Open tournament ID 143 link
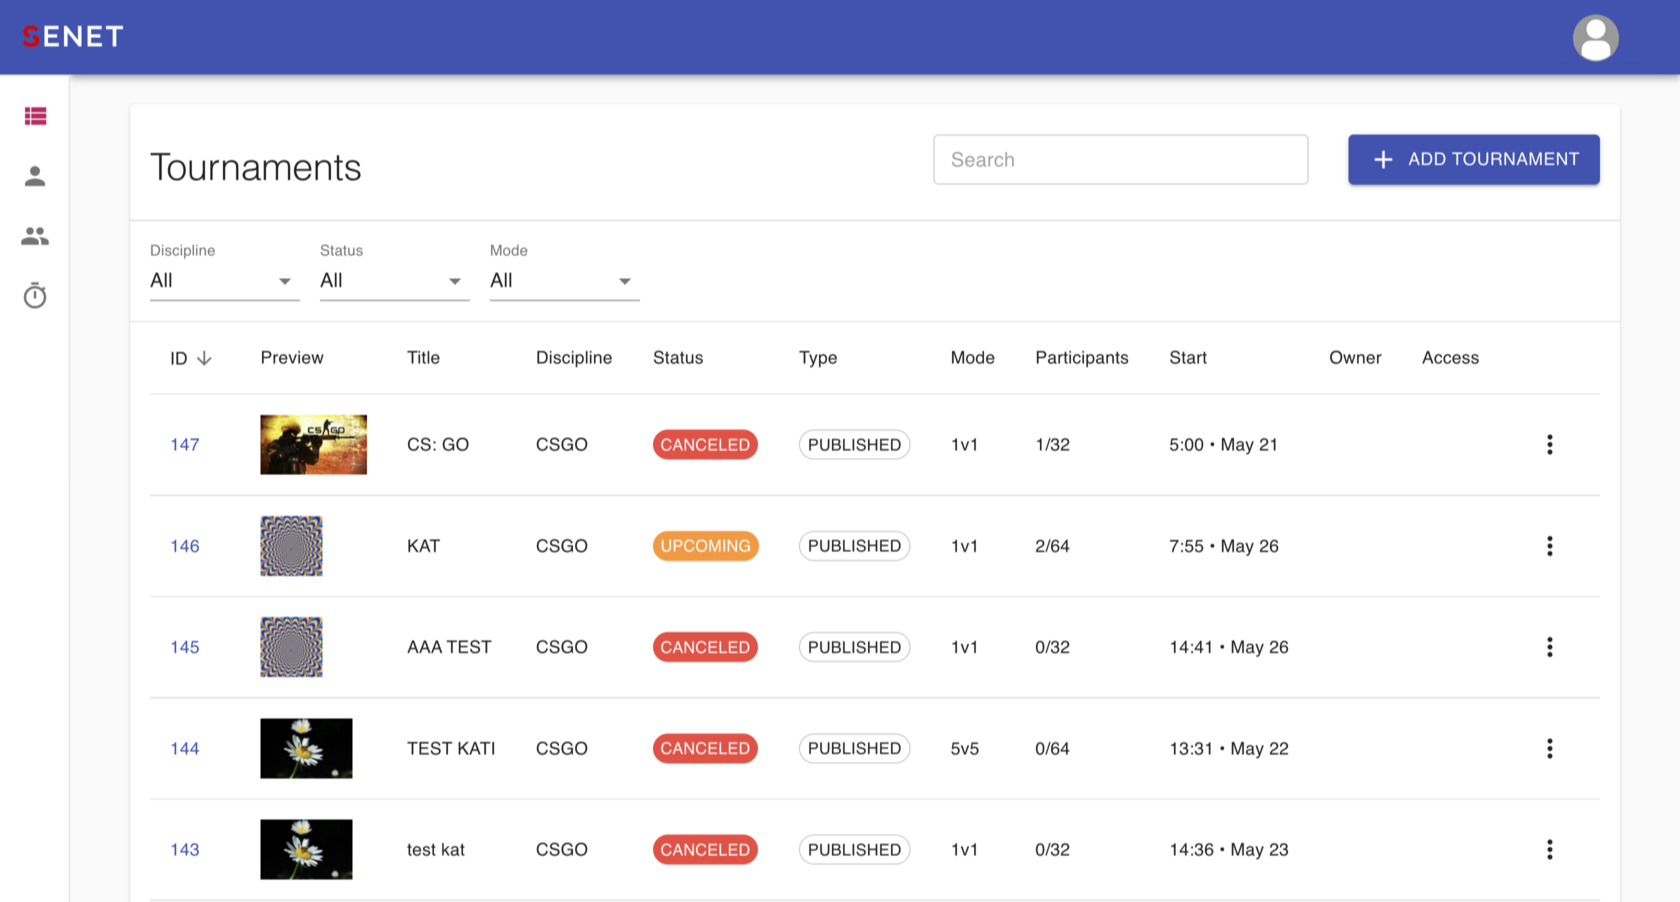Image resolution: width=1680 pixels, height=902 pixels. [x=185, y=849]
